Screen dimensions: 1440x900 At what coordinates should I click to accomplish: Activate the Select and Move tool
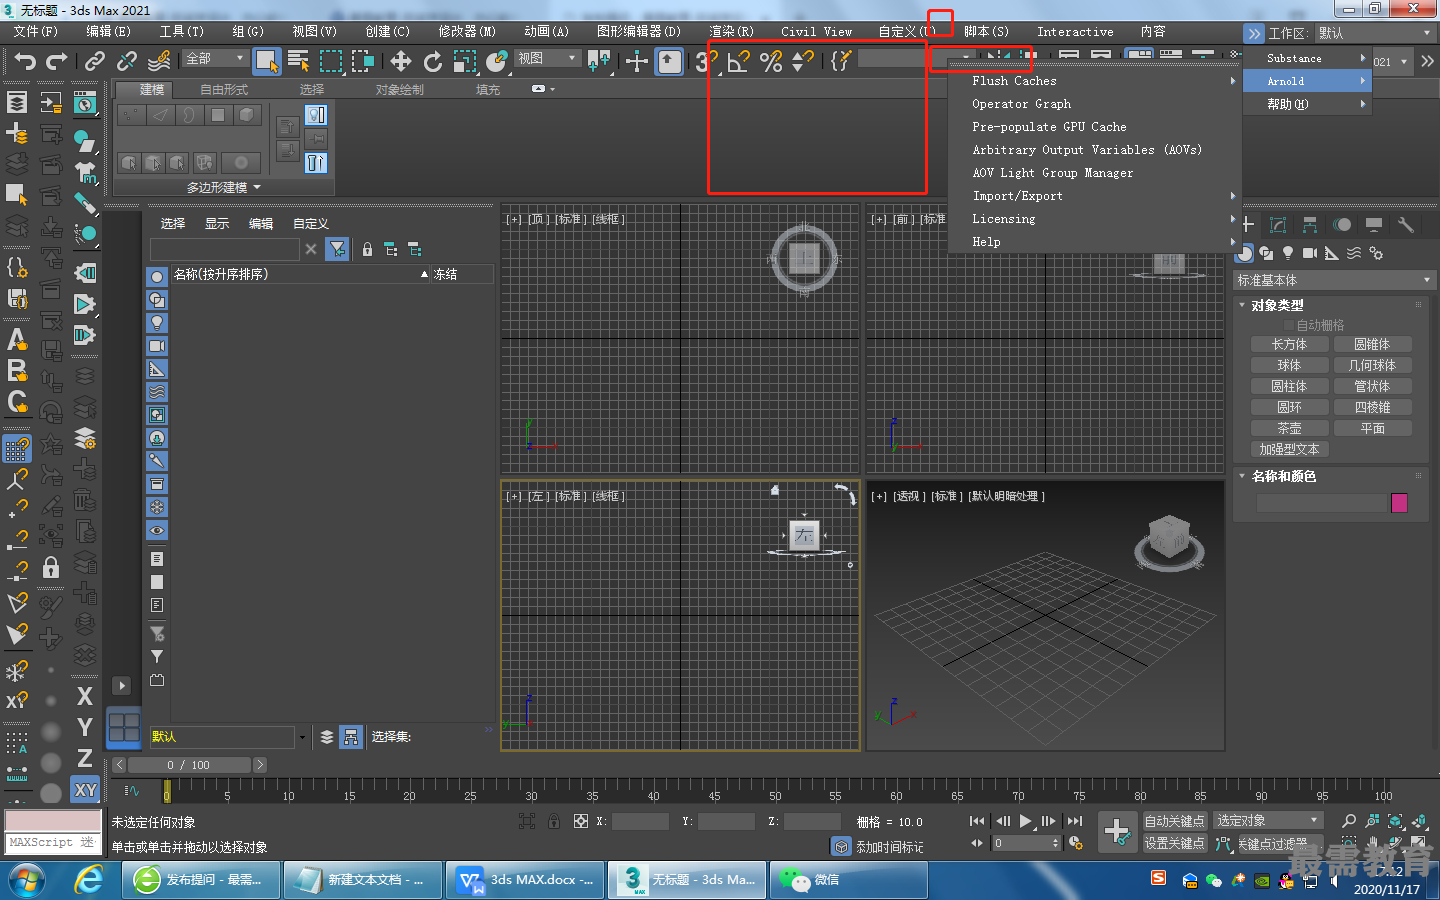pos(401,62)
